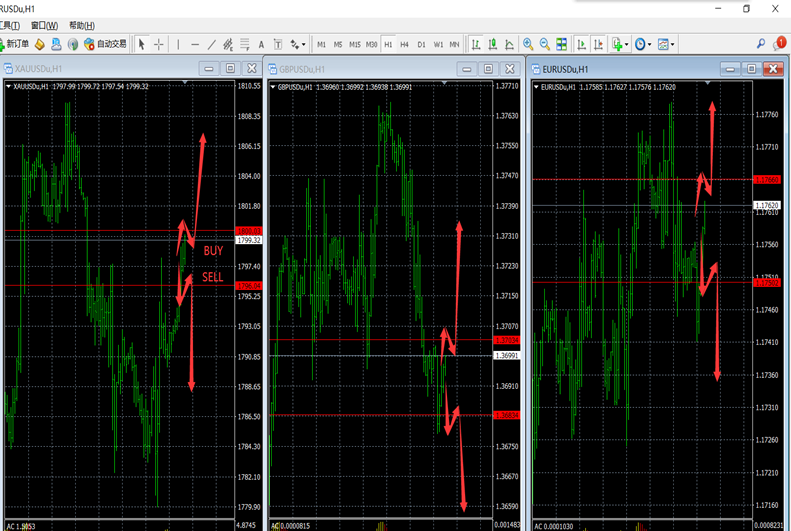This screenshot has width=791, height=531.
Task: Select the equidistant channel tool
Action: point(228,44)
